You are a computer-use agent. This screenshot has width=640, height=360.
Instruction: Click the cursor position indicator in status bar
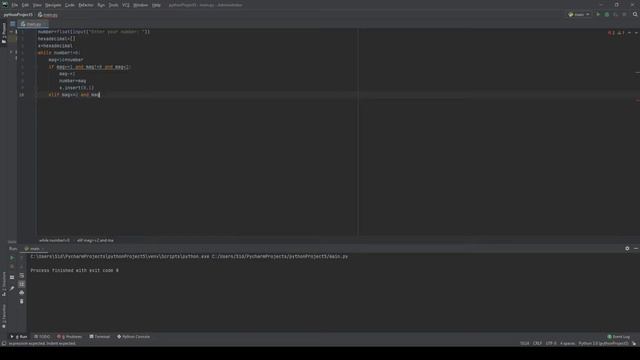[x=524, y=344]
